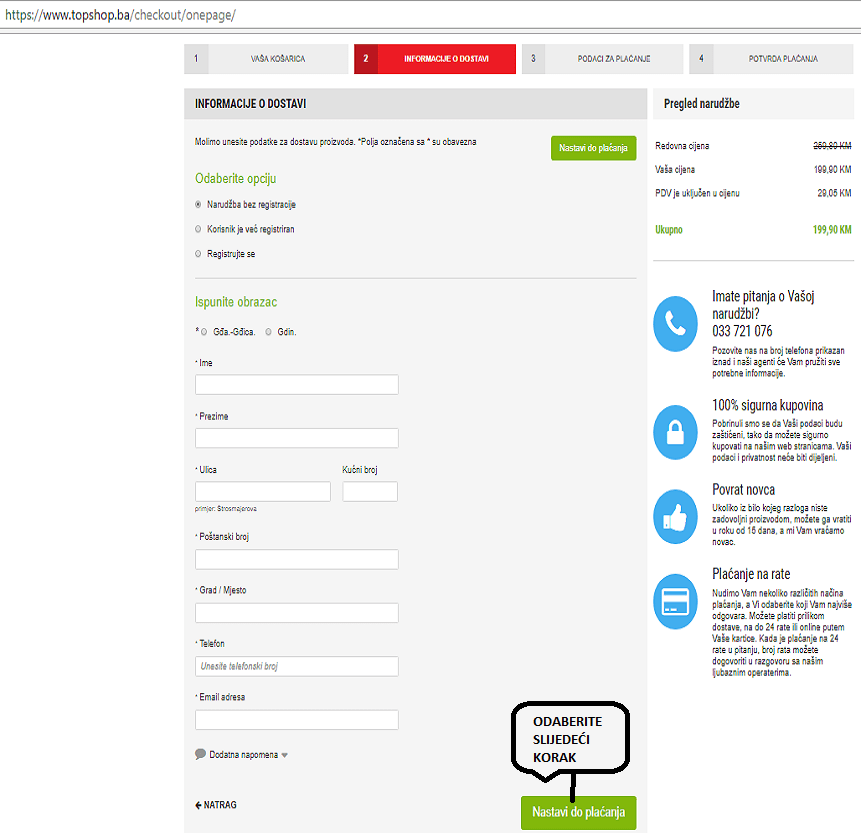Click the Plaćanje na rate heading
861x833 pixels.
751,574
